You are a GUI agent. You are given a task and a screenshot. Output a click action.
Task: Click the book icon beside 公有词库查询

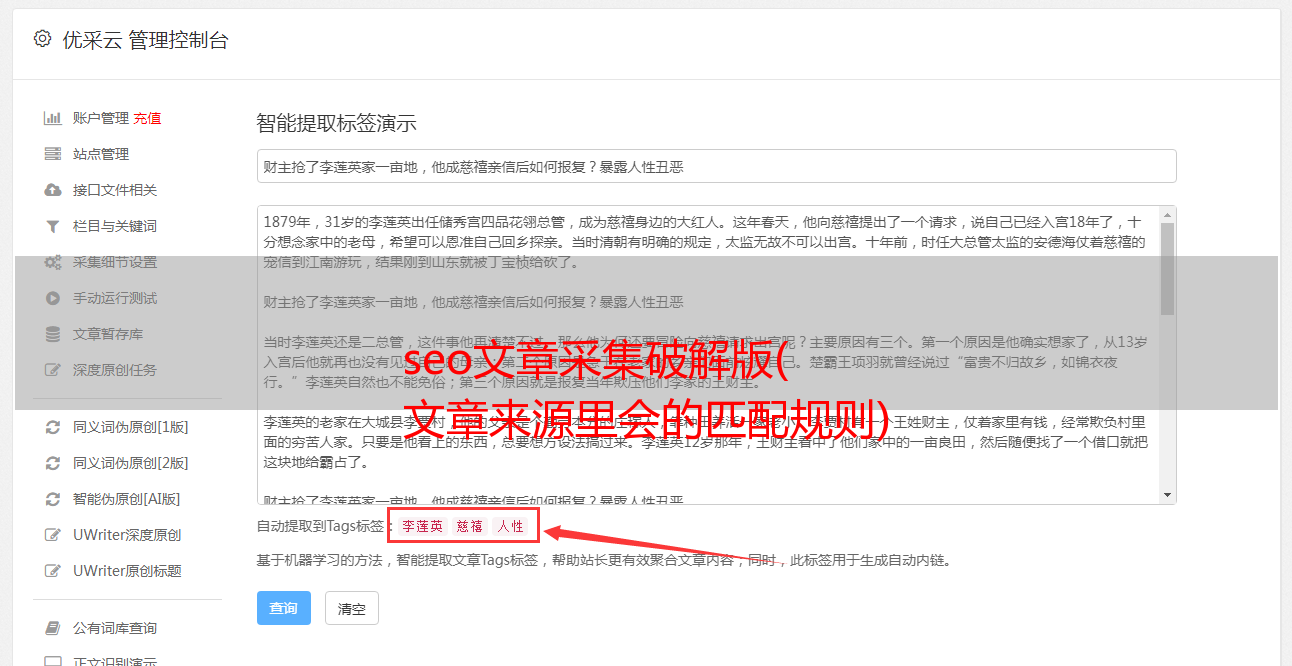[x=53, y=628]
